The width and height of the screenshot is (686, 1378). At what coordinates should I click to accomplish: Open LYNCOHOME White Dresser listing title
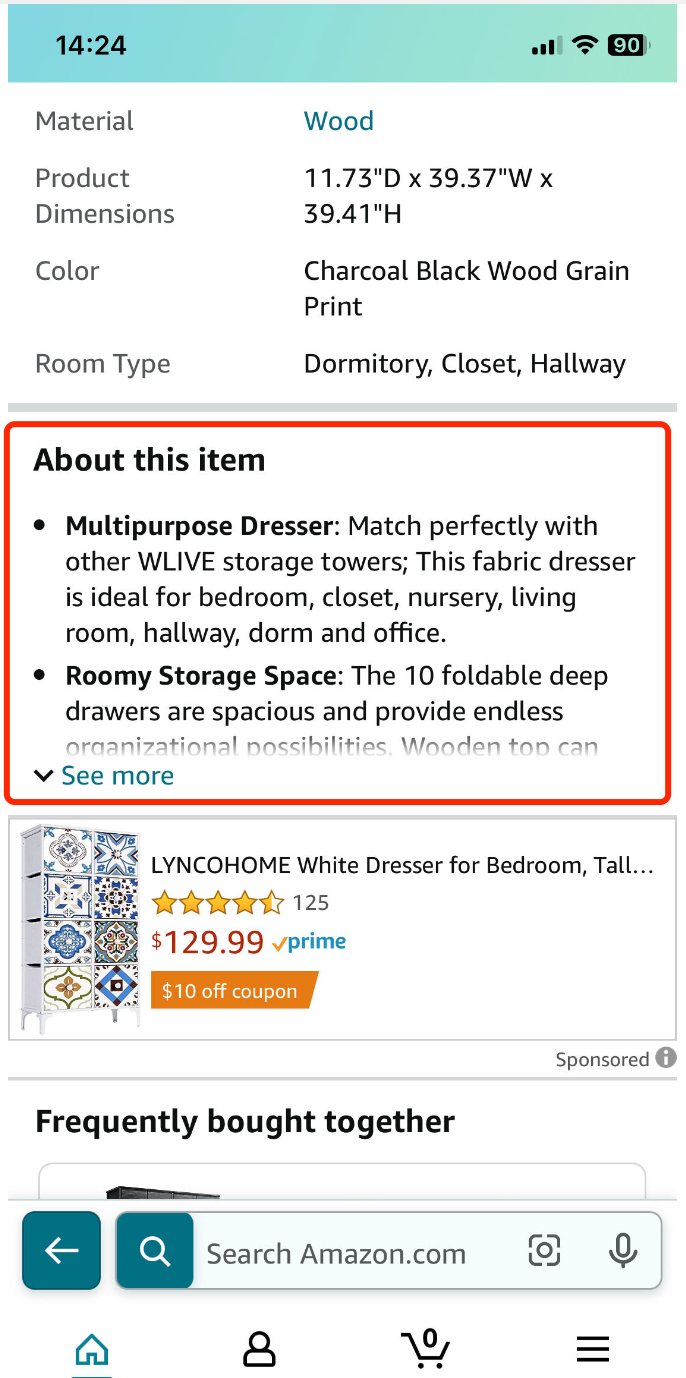click(x=402, y=865)
